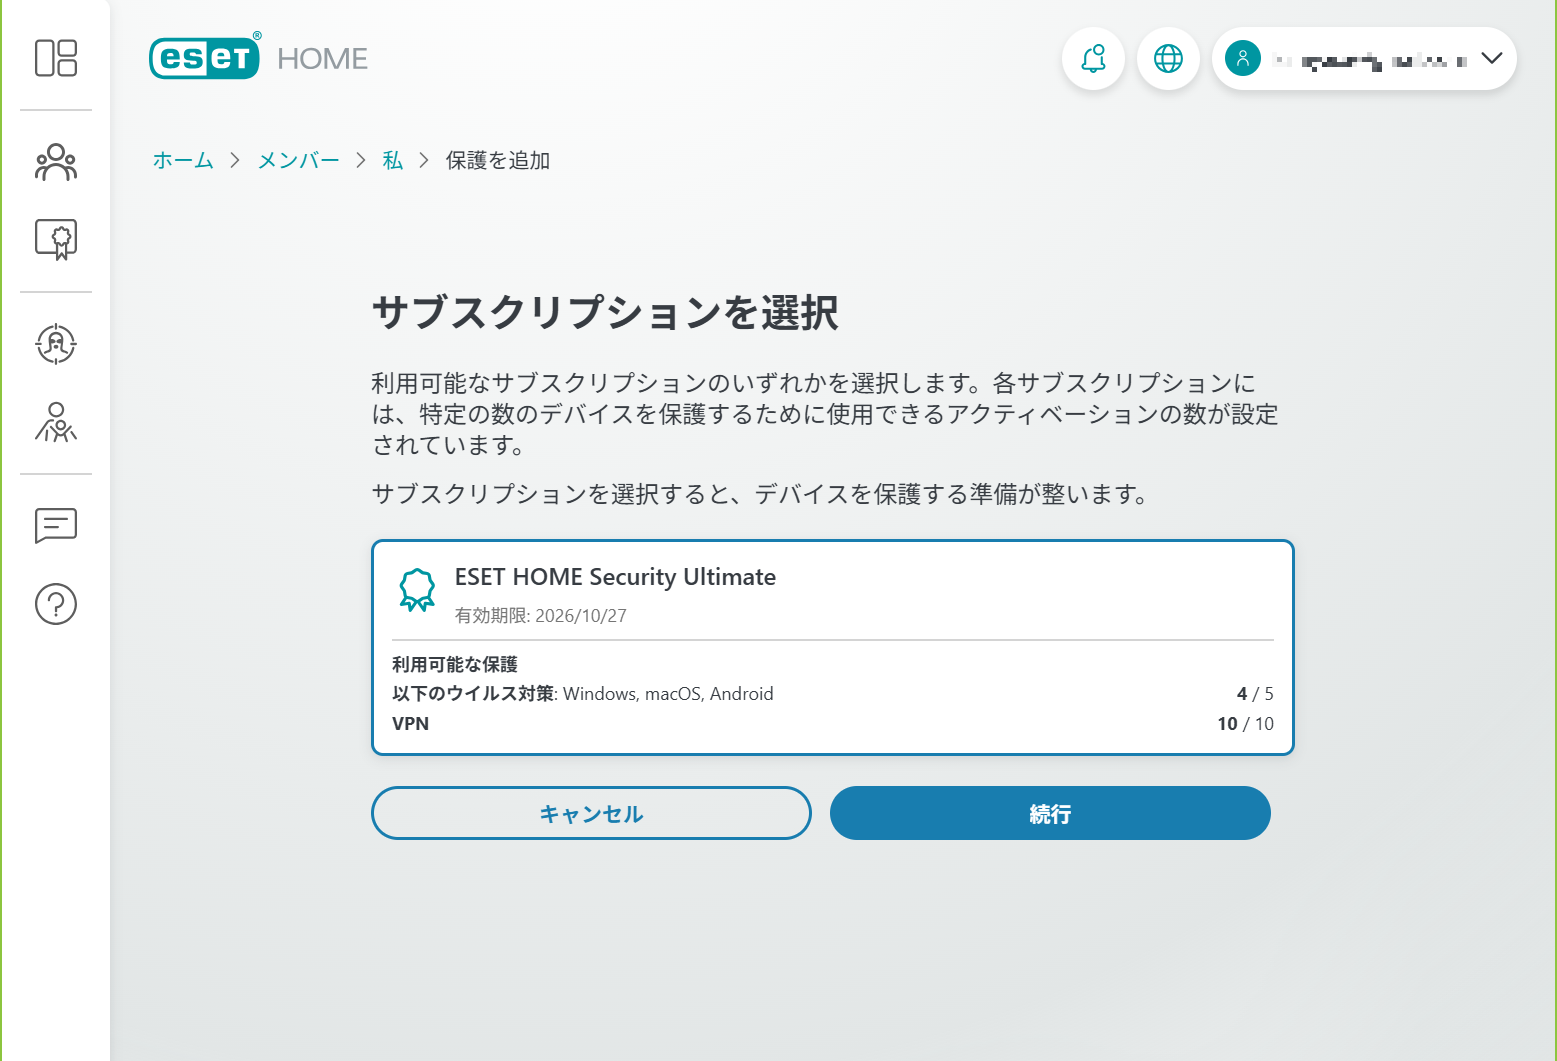Click the 10 / 10 VPN count

tap(1246, 724)
